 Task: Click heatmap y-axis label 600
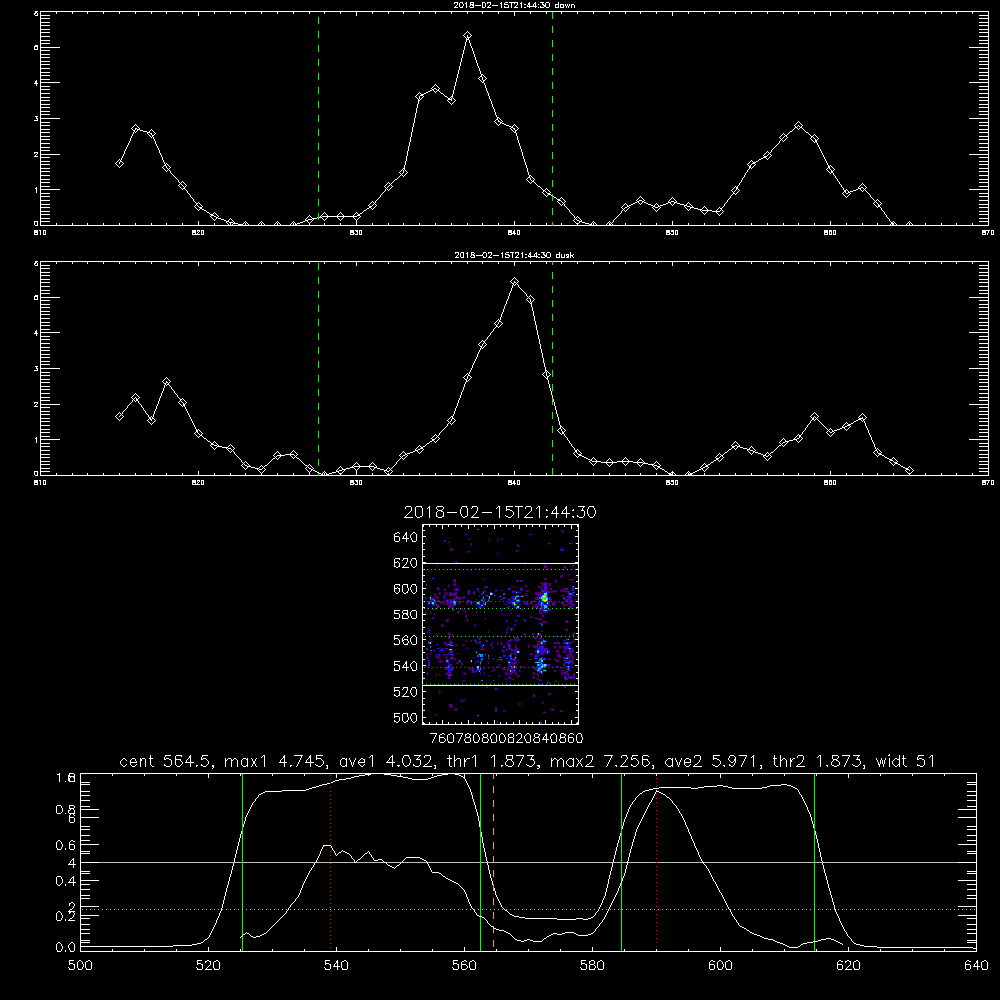406,589
